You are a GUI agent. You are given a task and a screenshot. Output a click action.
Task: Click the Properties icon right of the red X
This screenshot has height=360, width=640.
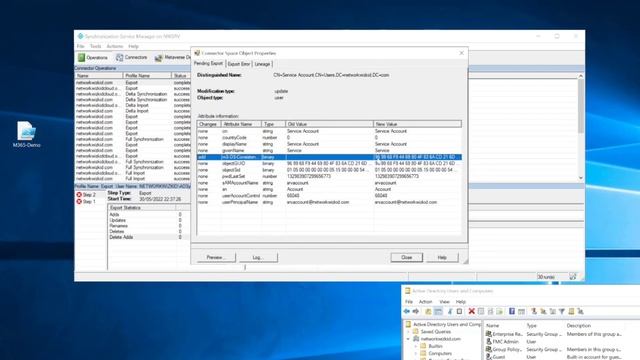[x=481, y=311]
